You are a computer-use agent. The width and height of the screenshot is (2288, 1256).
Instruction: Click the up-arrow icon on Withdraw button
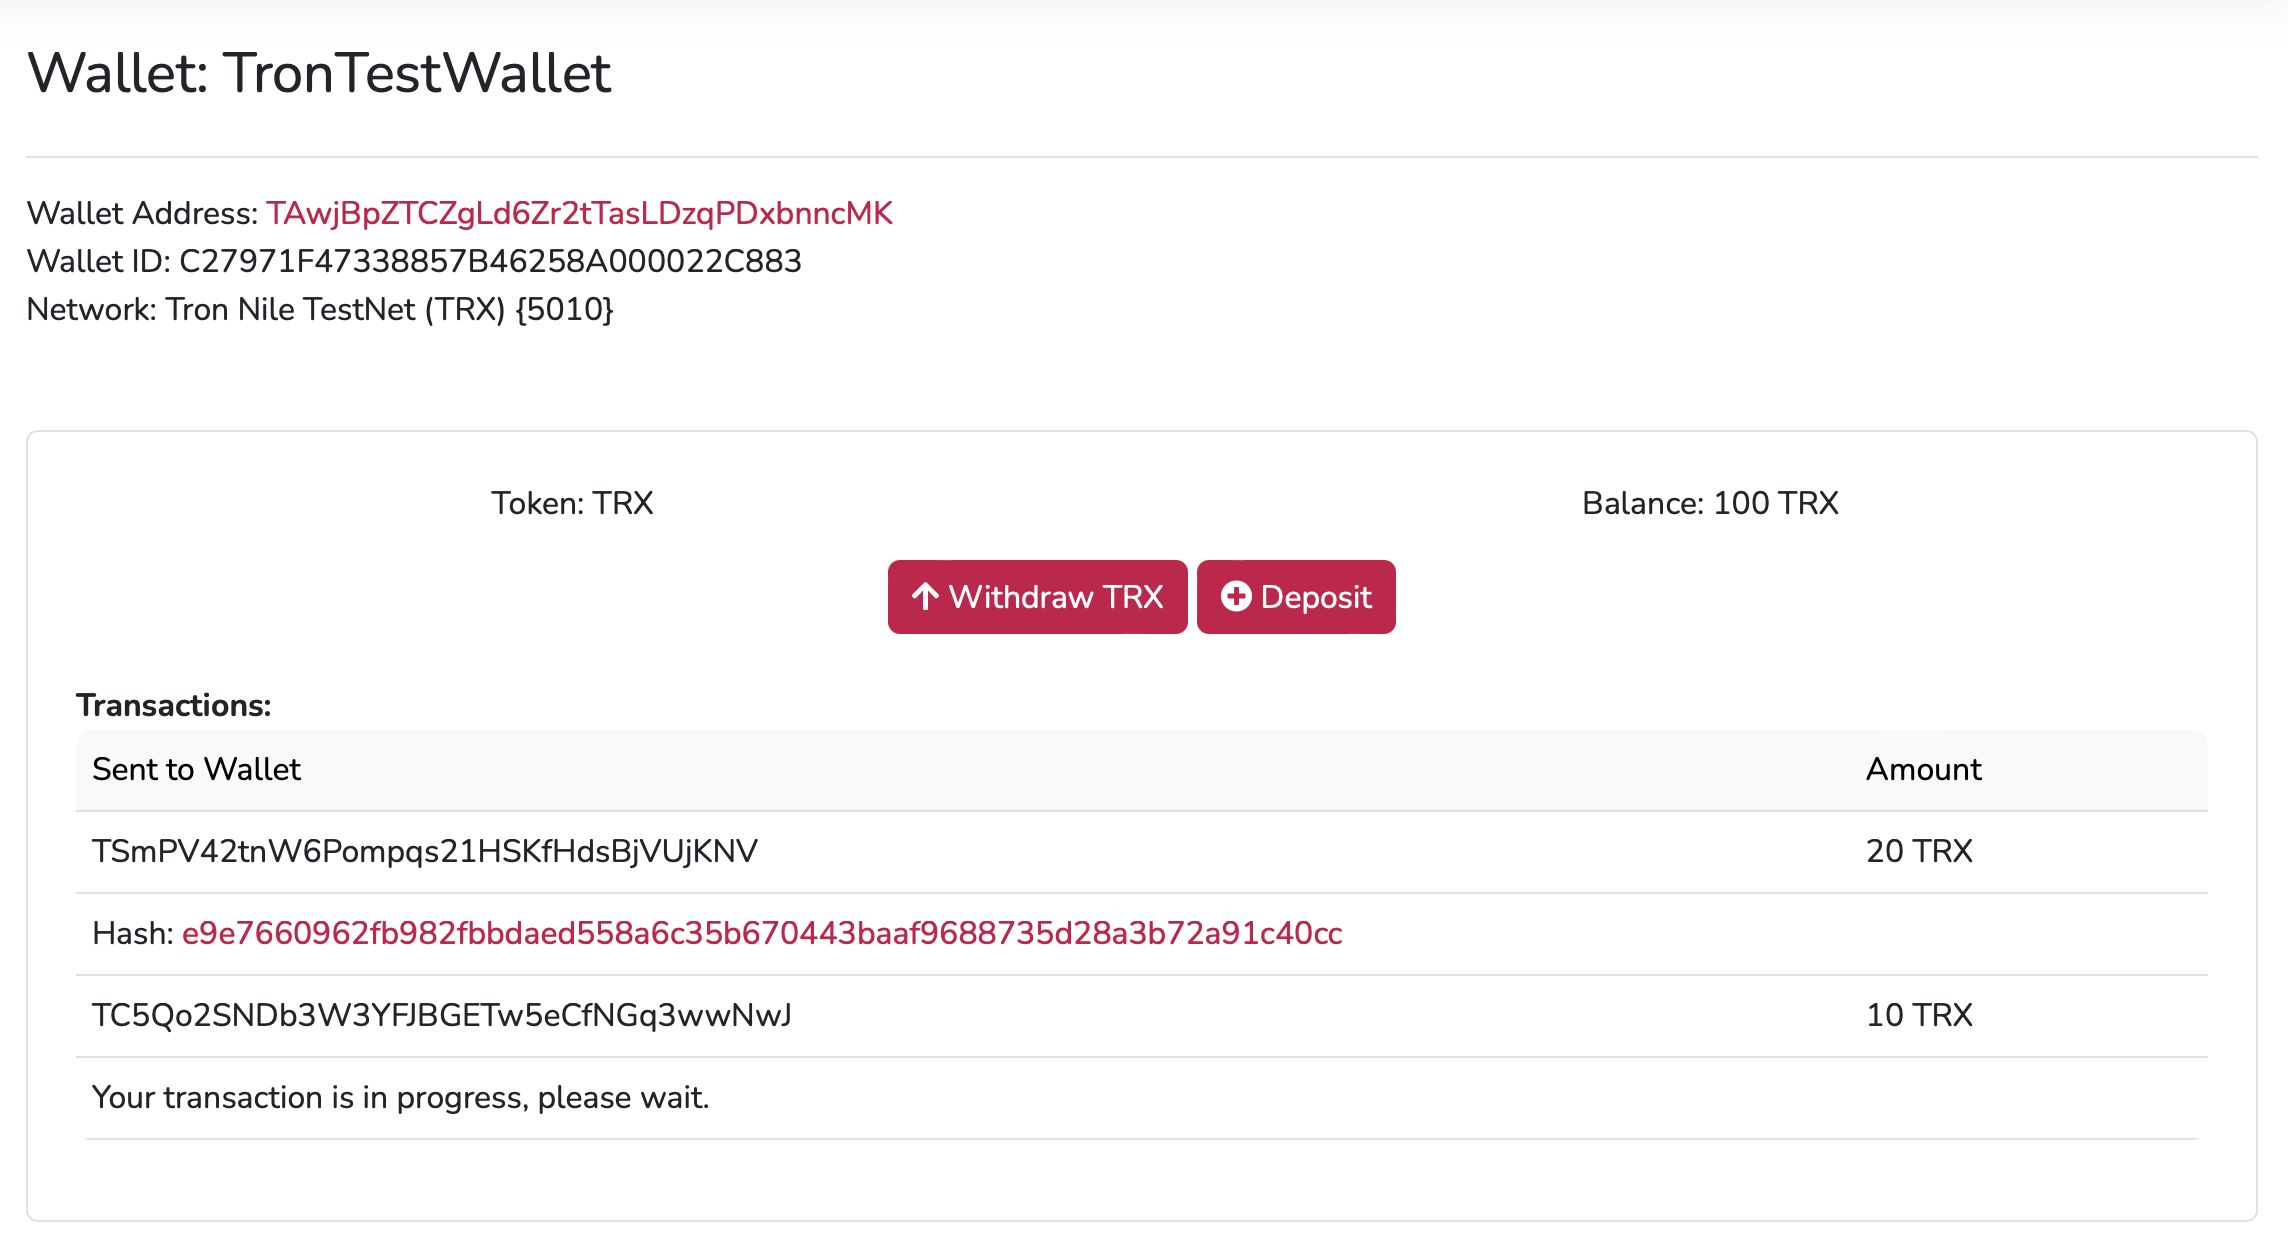coord(925,597)
